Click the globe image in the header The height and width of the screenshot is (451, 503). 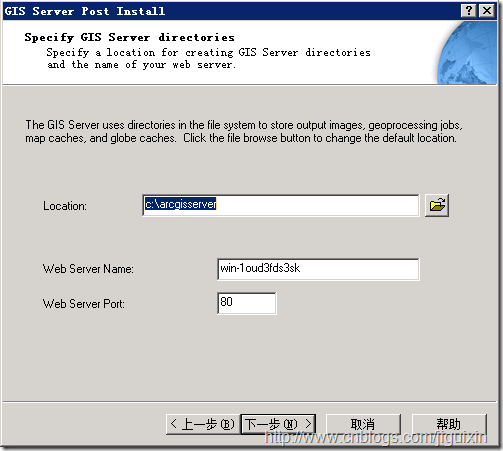pyautogui.click(x=467, y=52)
